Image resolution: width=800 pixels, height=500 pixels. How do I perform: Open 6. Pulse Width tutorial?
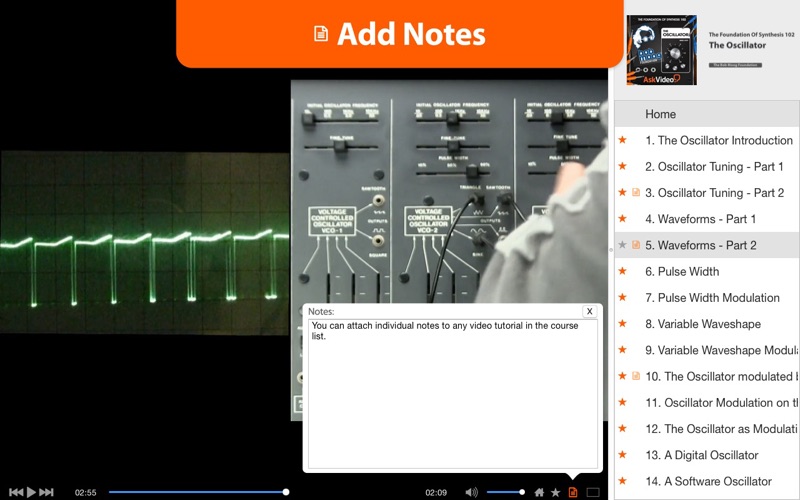(707, 271)
